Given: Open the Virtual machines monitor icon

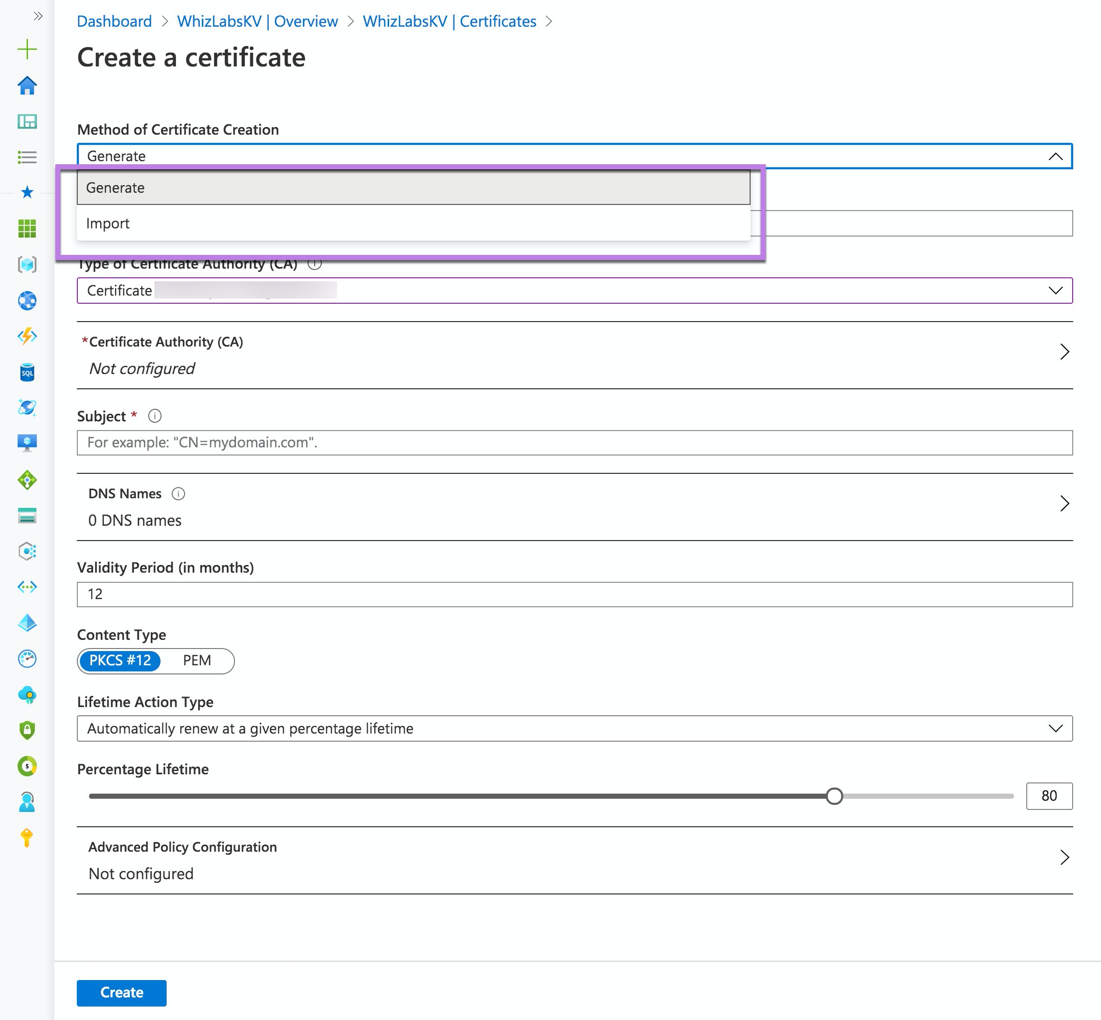Looking at the screenshot, I should tap(27, 443).
